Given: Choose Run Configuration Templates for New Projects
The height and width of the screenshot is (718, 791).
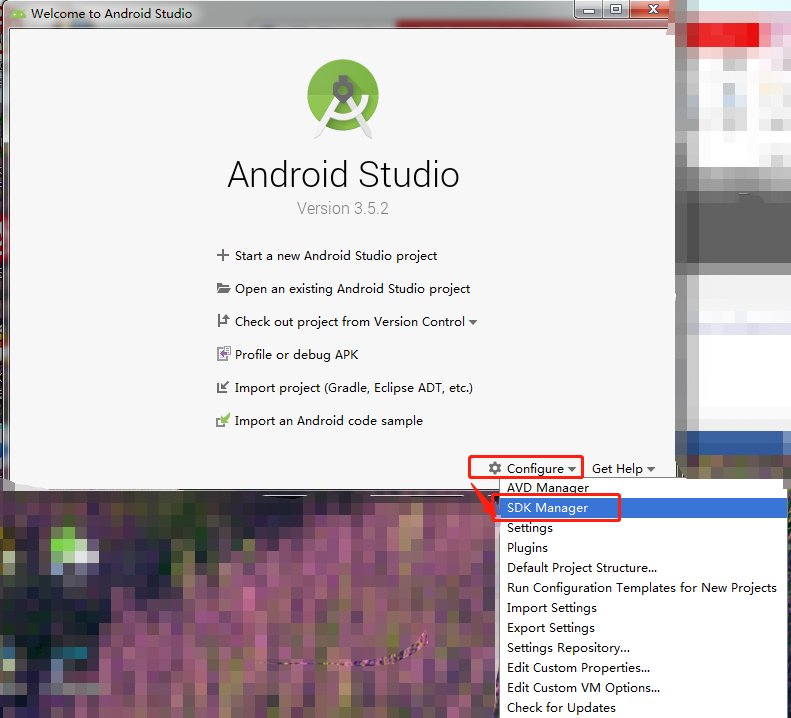Looking at the screenshot, I should (x=643, y=587).
